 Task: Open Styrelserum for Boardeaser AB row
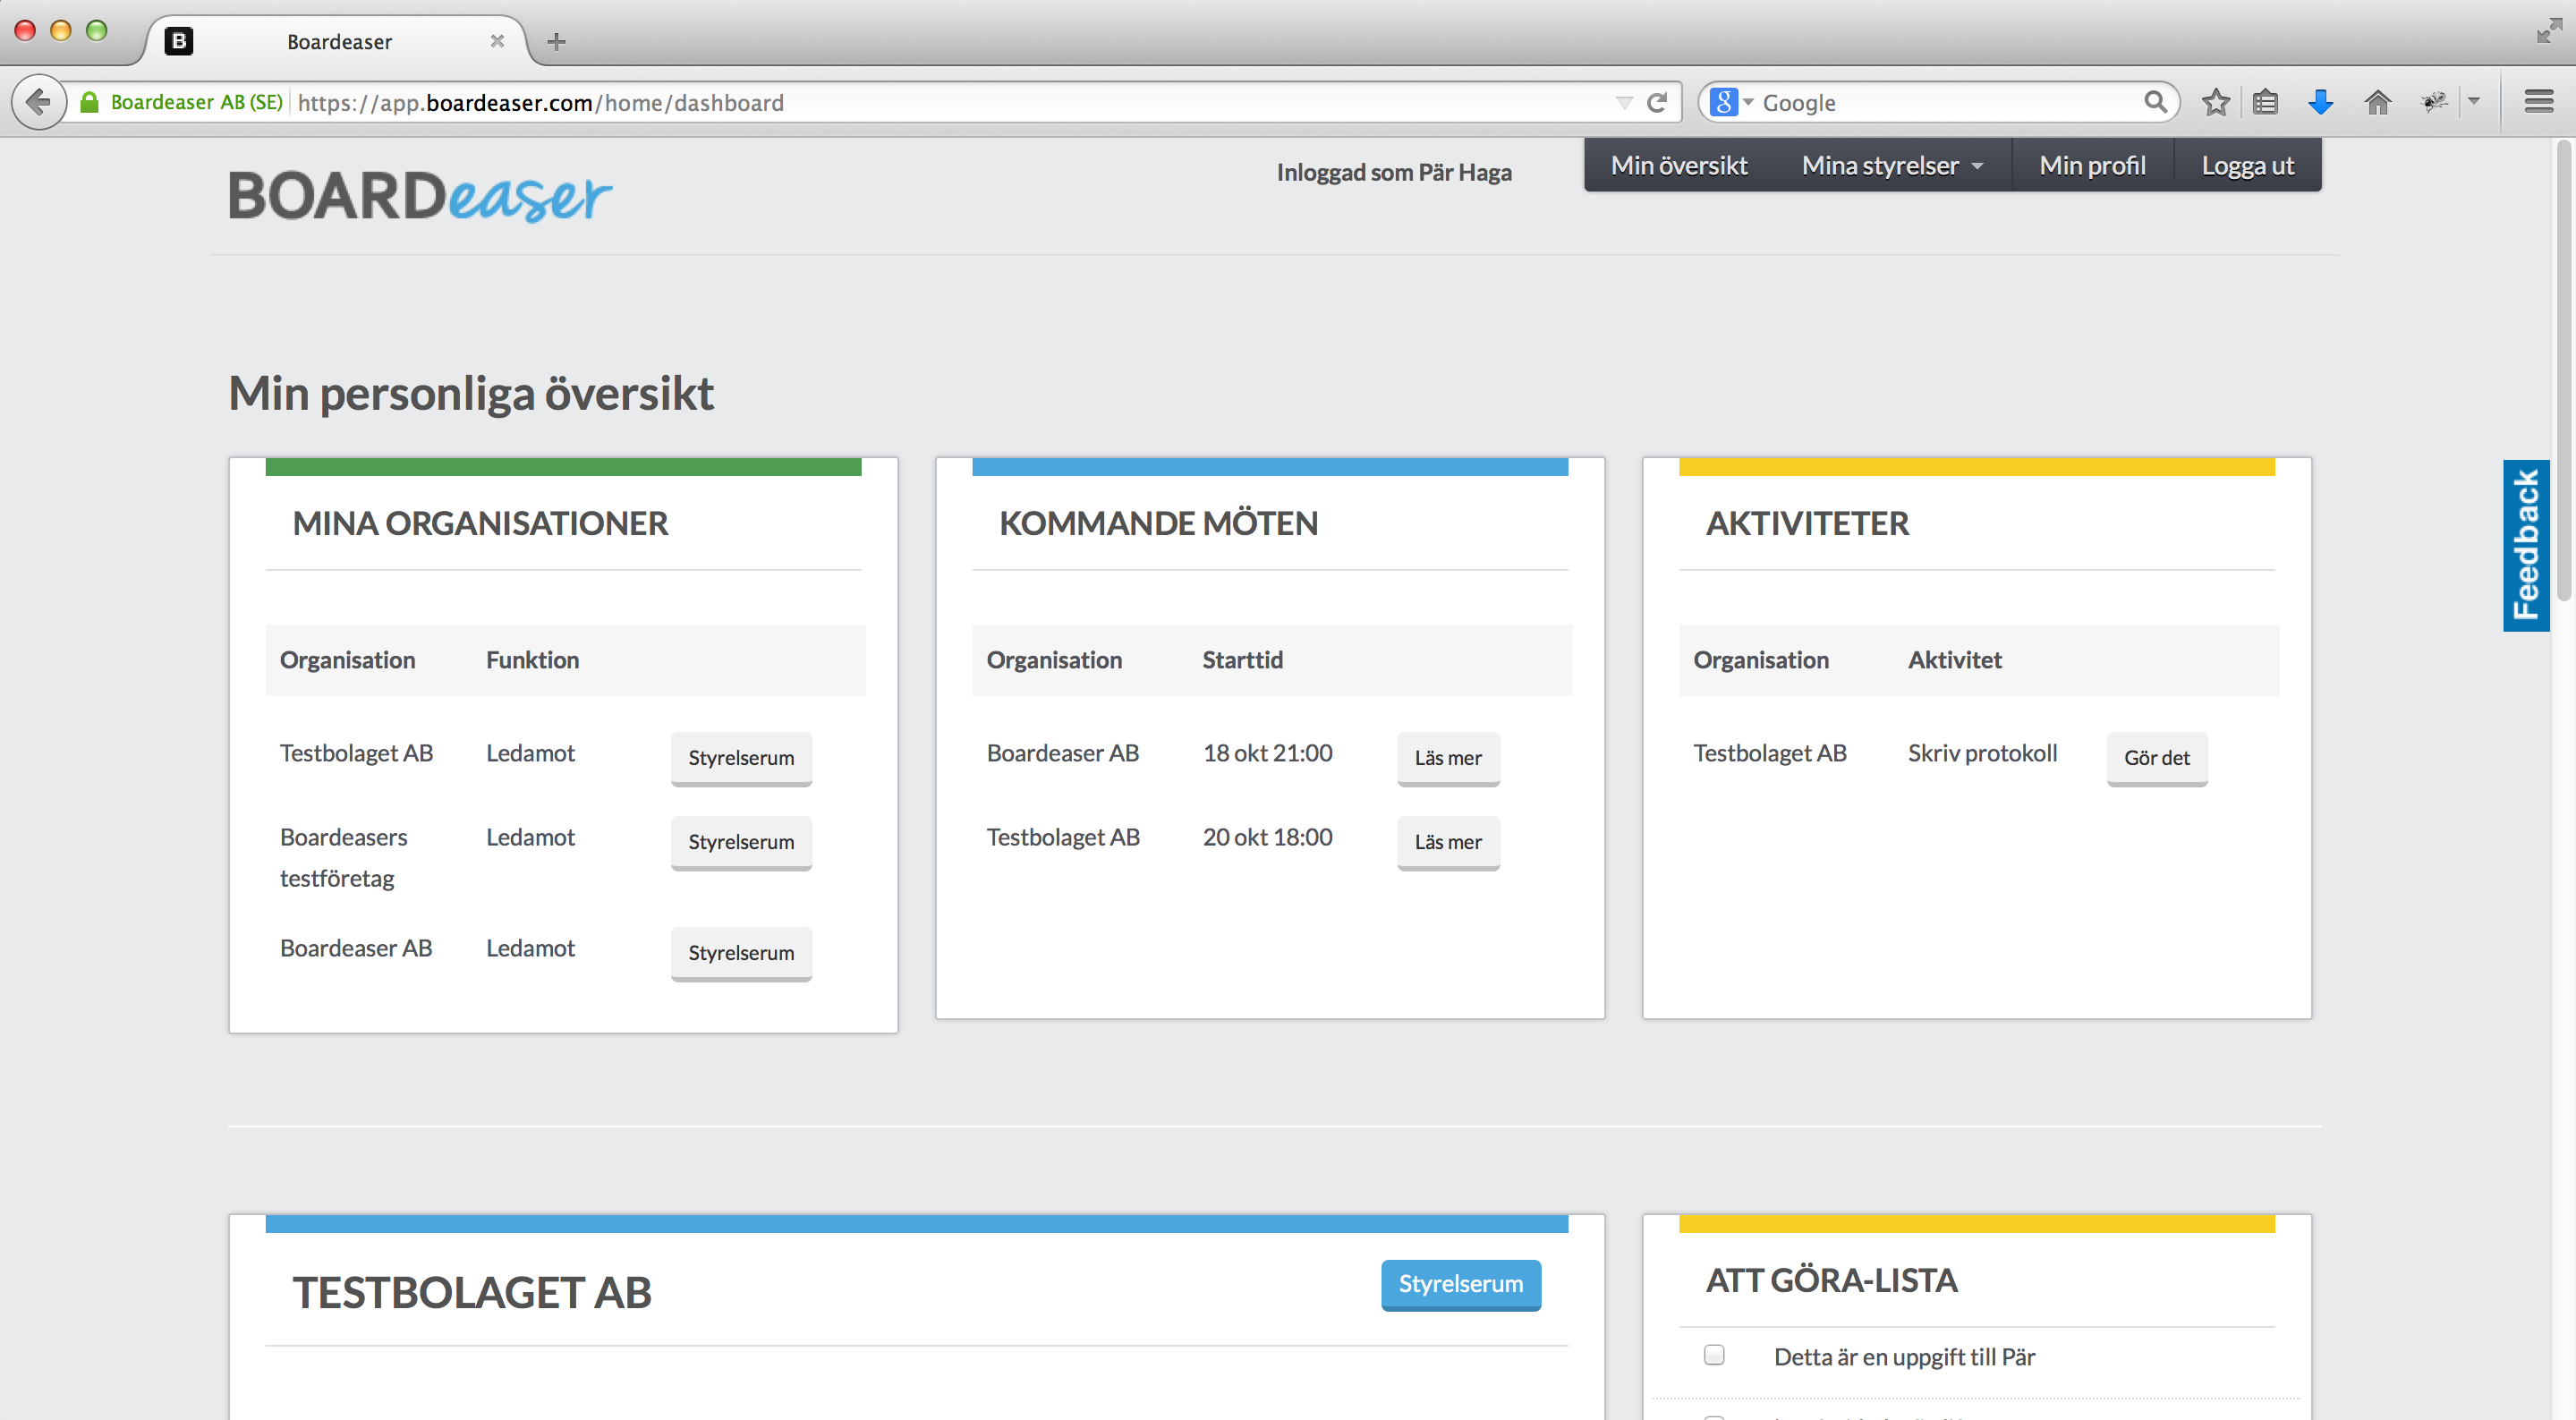click(x=741, y=953)
